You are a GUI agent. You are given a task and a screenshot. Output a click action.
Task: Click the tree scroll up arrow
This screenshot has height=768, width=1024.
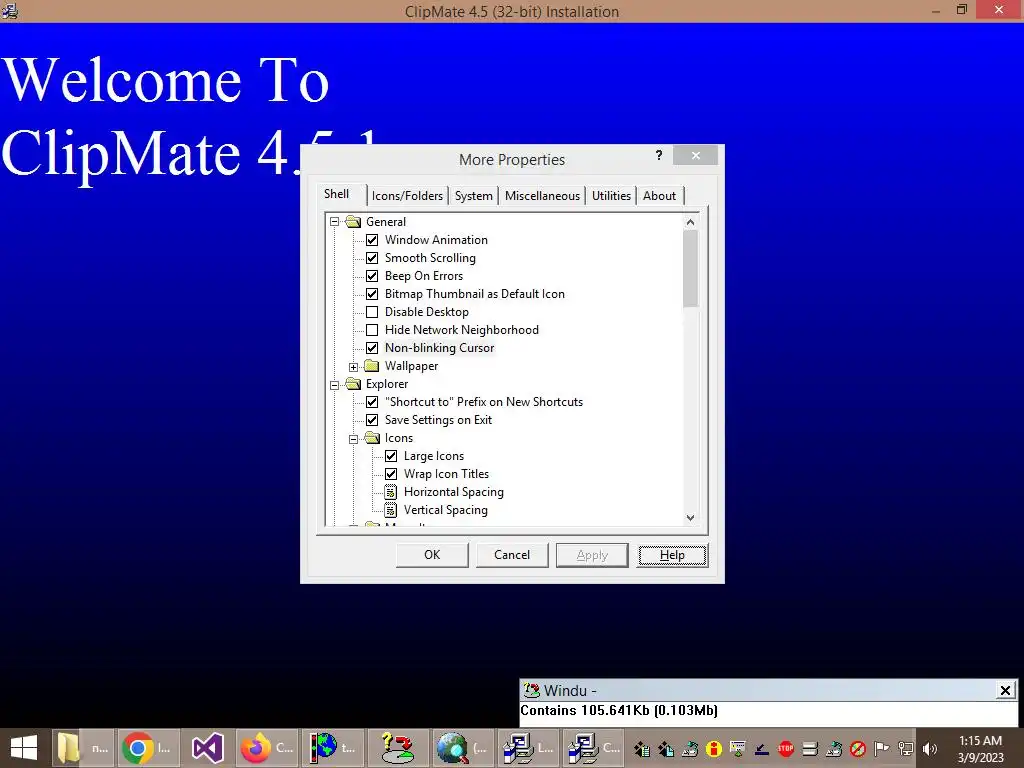point(690,222)
